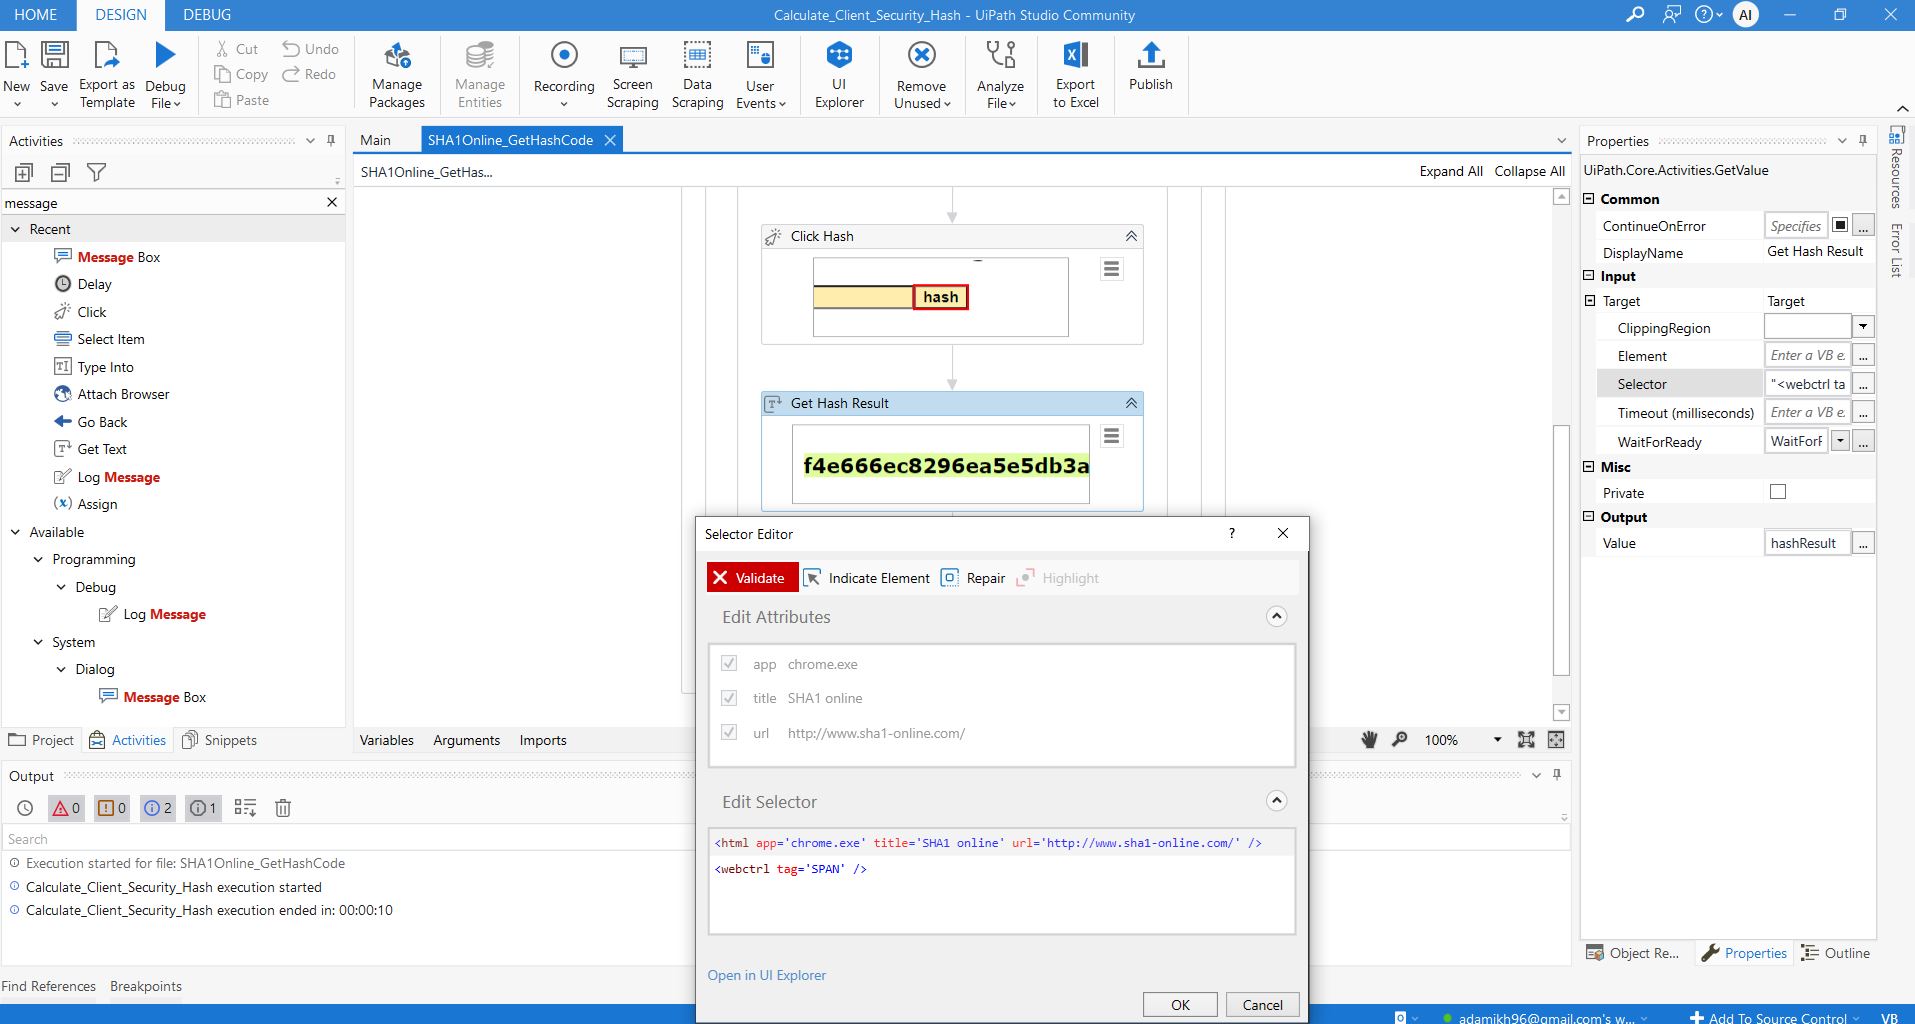Toggle warning messages filter in Output
Screen dimensions: 1915x1024
tap(112, 808)
